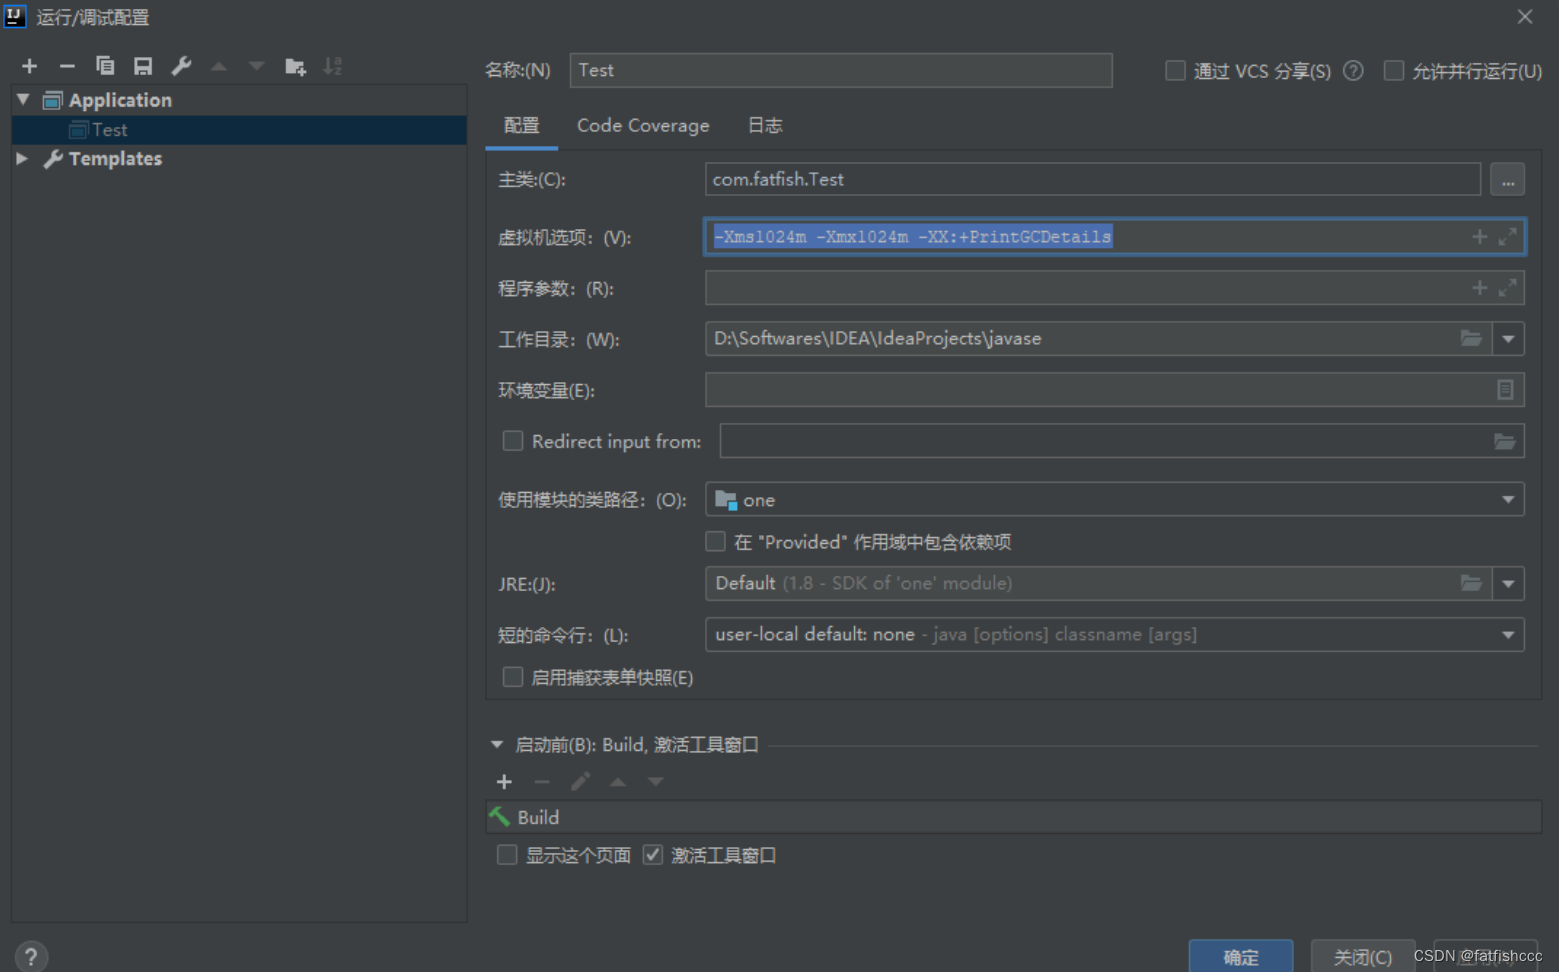Enable allow parallel run checkbox
This screenshot has width=1559, height=972.
[1393, 71]
